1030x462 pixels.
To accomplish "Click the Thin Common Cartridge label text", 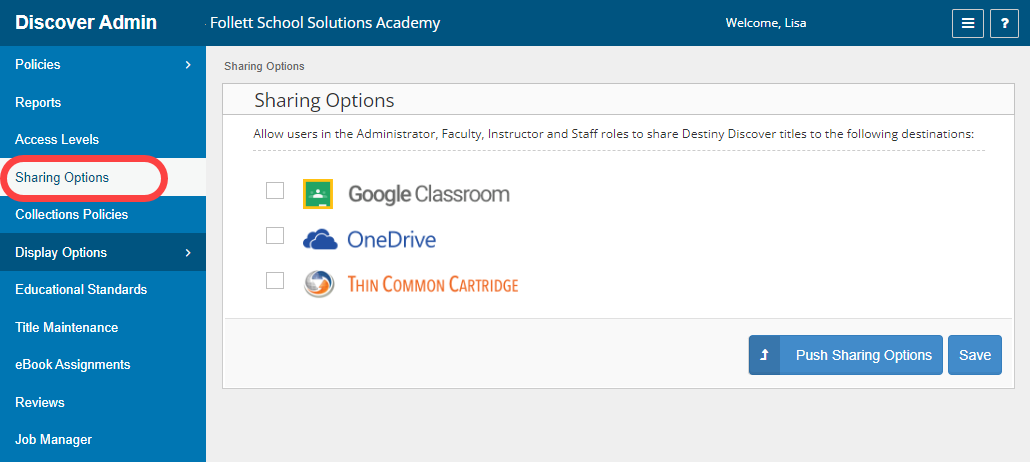I will coord(432,285).
